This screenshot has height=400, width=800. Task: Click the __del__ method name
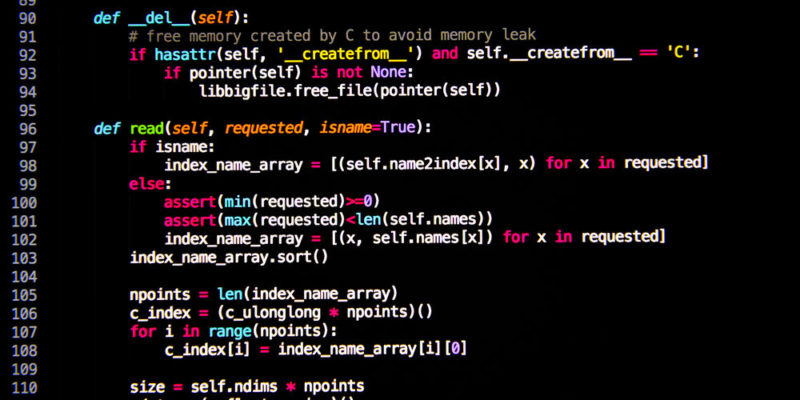click(158, 18)
